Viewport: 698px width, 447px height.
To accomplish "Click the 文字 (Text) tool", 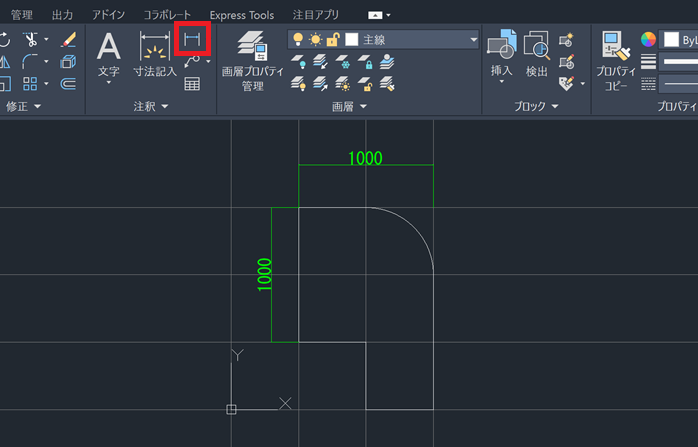I will [108, 55].
